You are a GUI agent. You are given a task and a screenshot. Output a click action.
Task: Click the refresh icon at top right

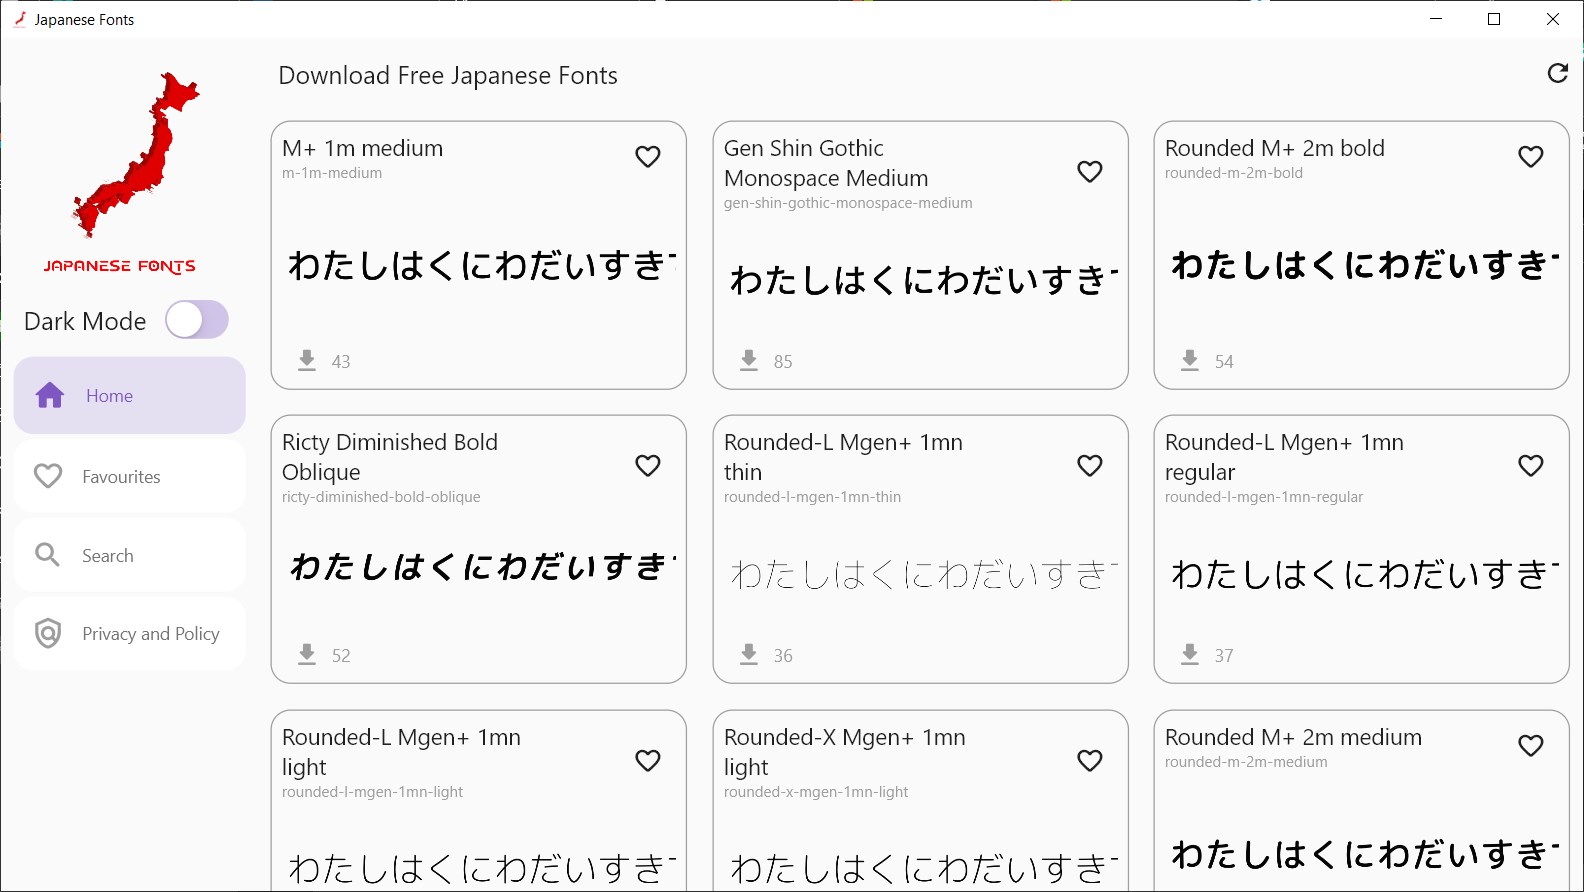click(x=1557, y=74)
